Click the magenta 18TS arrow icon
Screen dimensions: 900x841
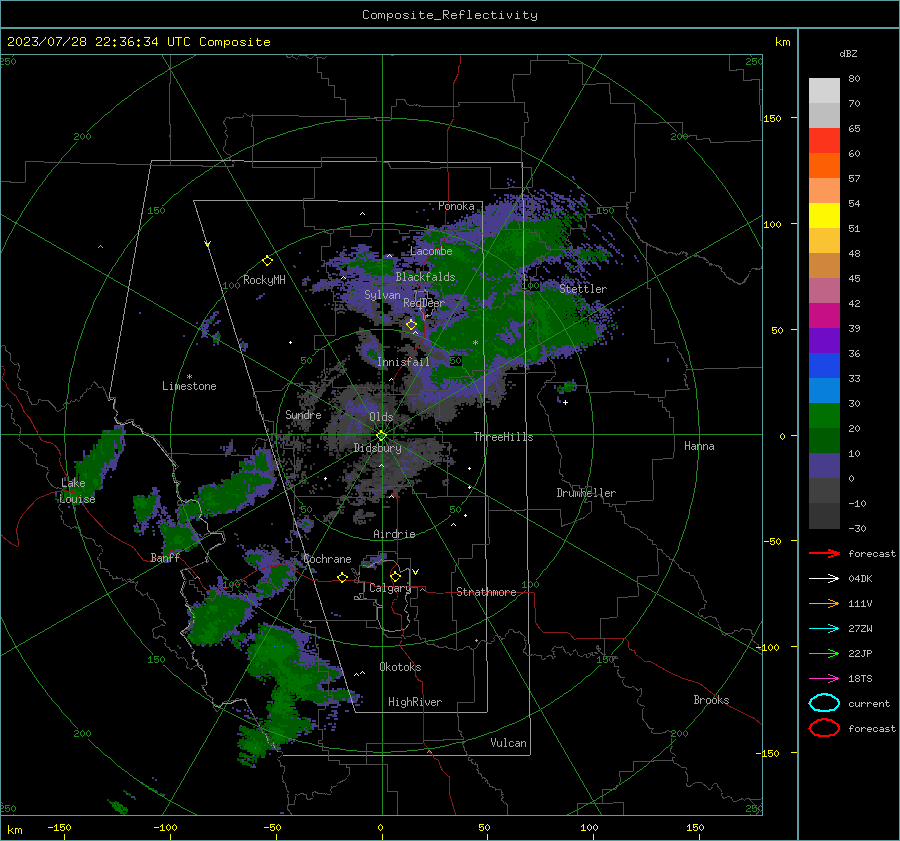click(x=824, y=678)
